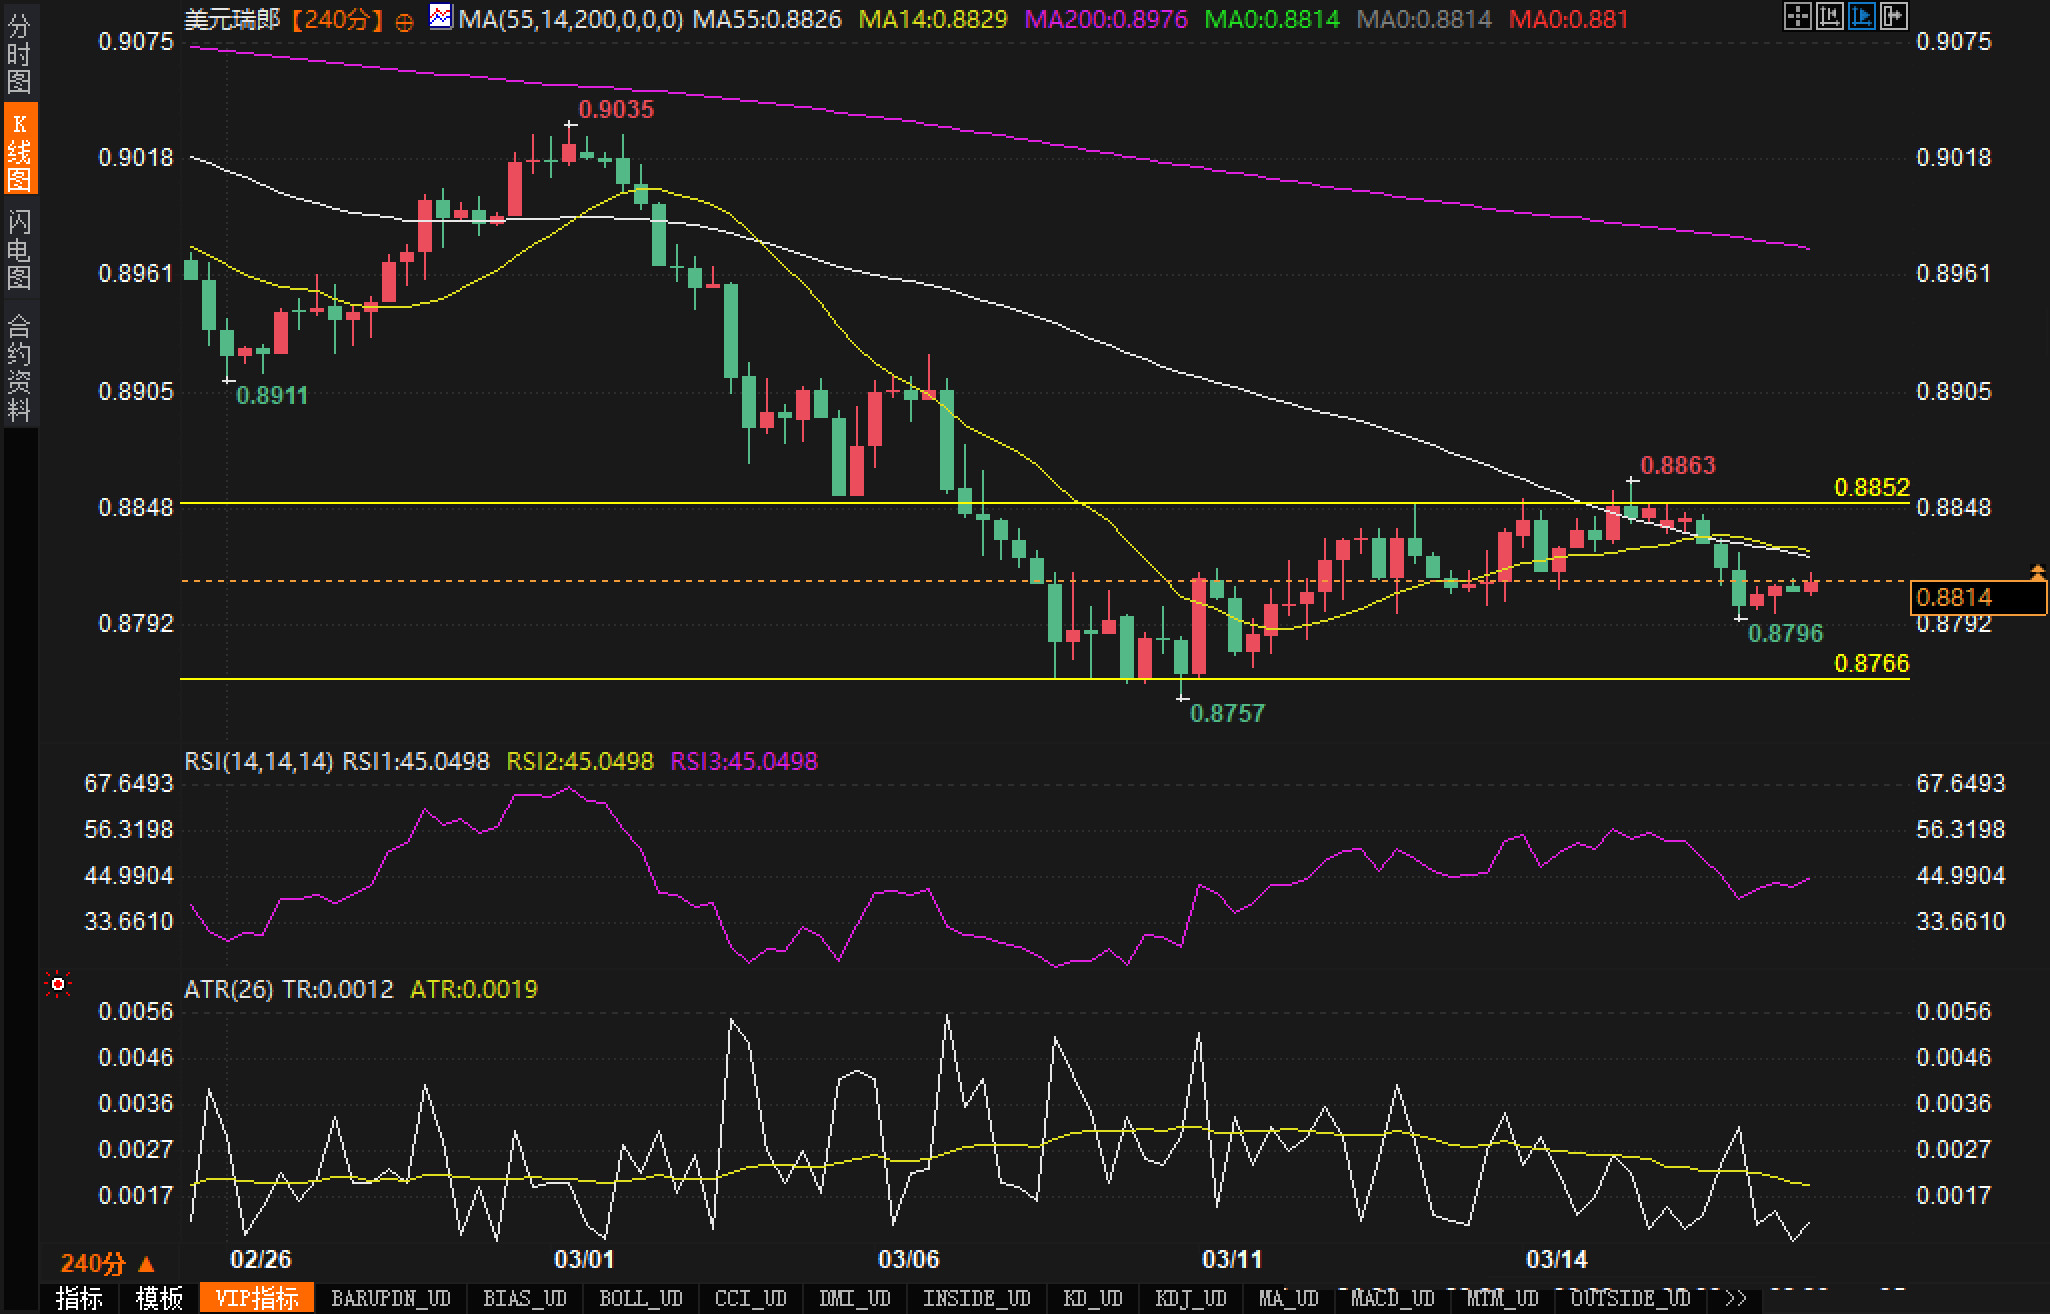This screenshot has height=1314, width=2050.
Task: Apply the CCI_UD indicator
Action: pyautogui.click(x=751, y=1298)
